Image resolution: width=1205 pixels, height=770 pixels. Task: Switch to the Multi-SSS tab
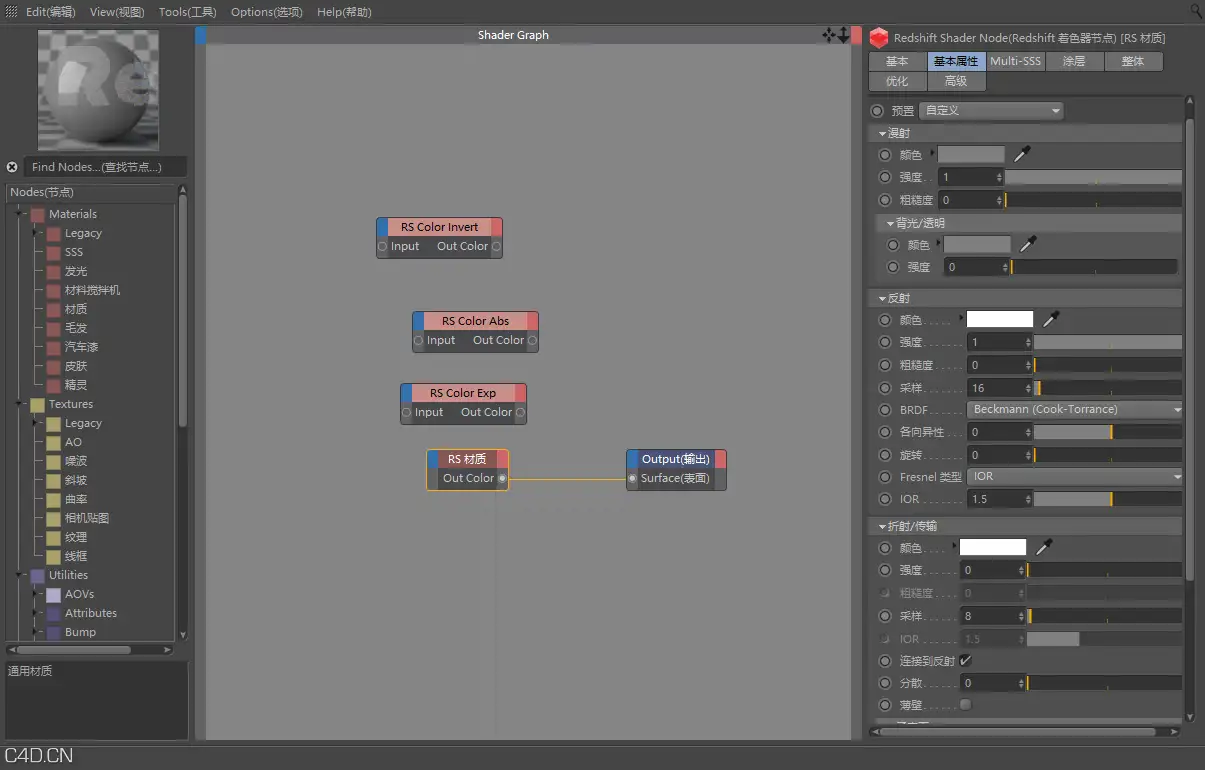tap(1015, 62)
